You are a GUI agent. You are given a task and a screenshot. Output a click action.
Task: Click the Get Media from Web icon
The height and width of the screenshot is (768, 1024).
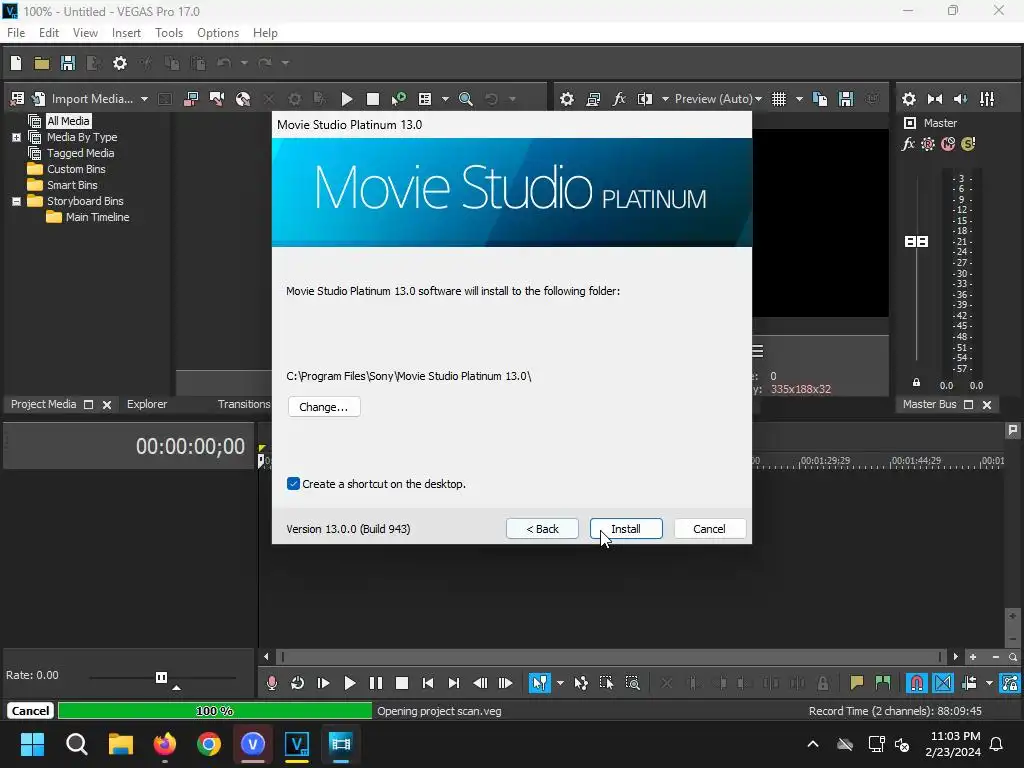pos(243,99)
